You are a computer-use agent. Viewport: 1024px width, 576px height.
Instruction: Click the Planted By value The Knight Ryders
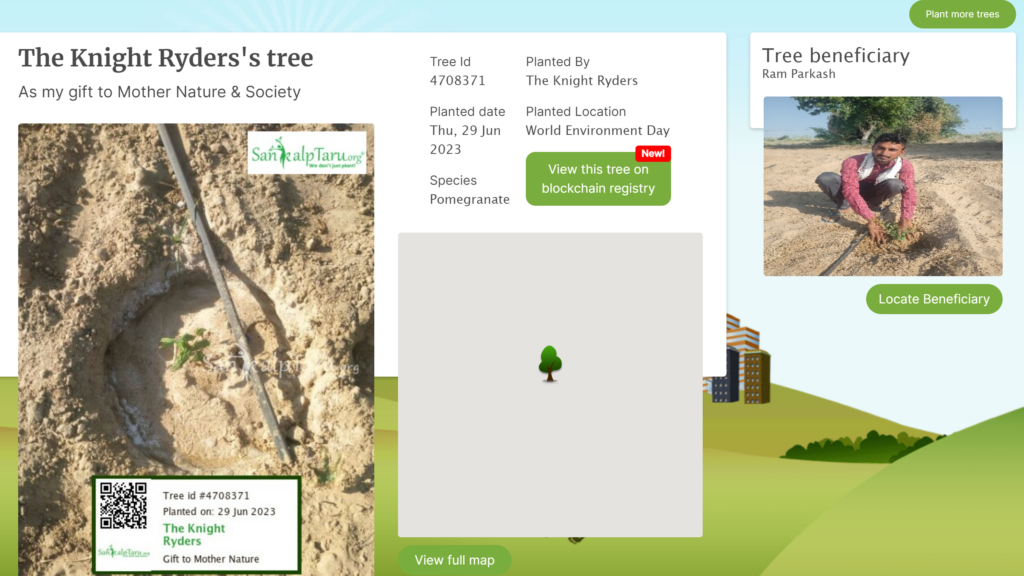[x=581, y=80]
